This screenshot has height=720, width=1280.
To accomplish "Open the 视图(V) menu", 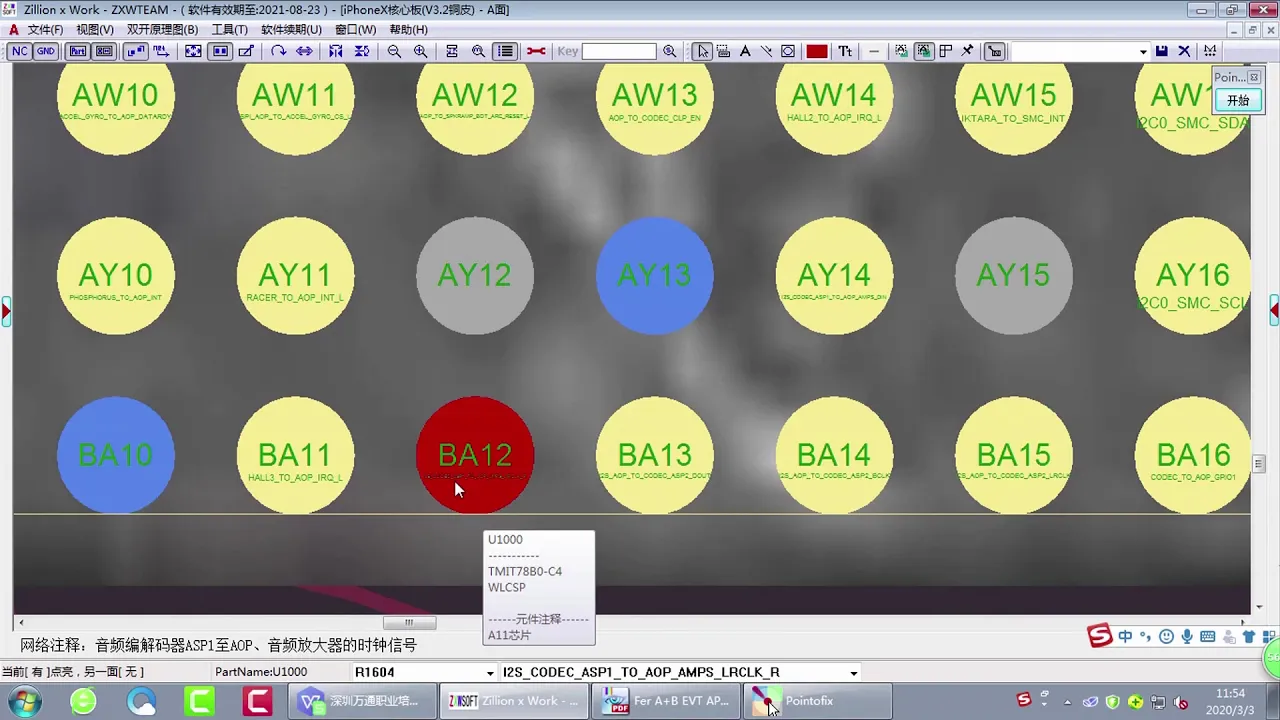I will (95, 29).
